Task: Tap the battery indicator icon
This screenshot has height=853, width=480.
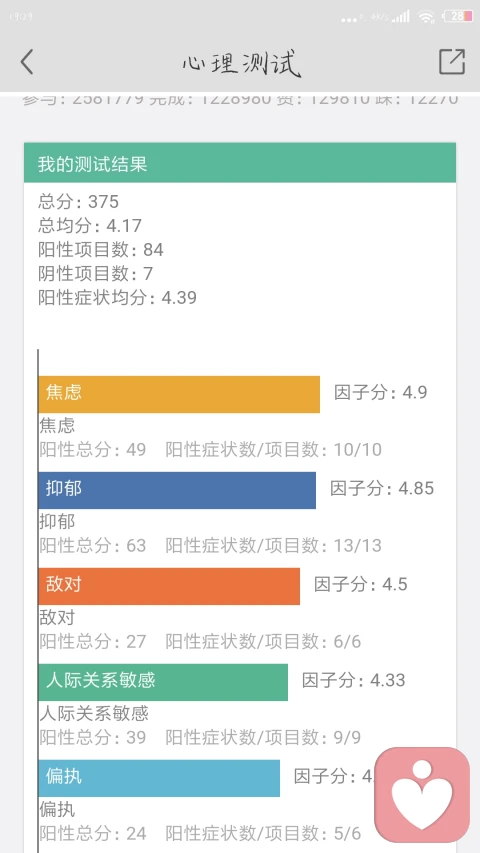Action: (458, 16)
